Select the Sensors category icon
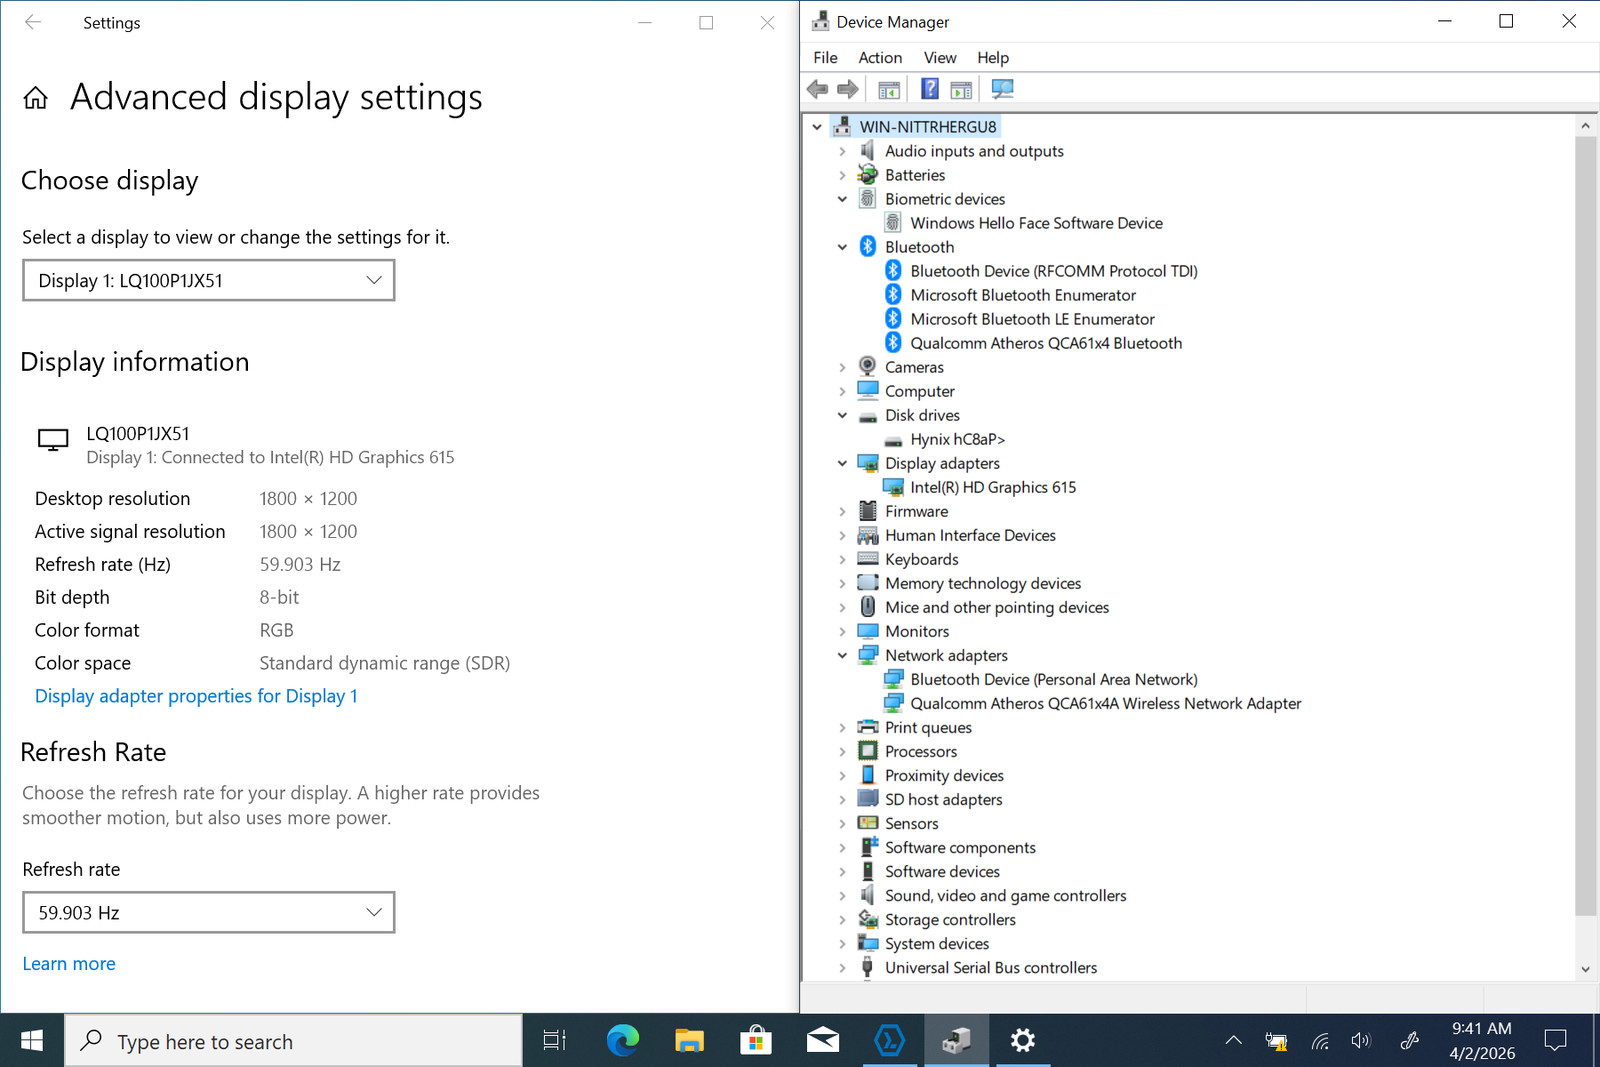Image resolution: width=1600 pixels, height=1067 pixels. pos(868,823)
